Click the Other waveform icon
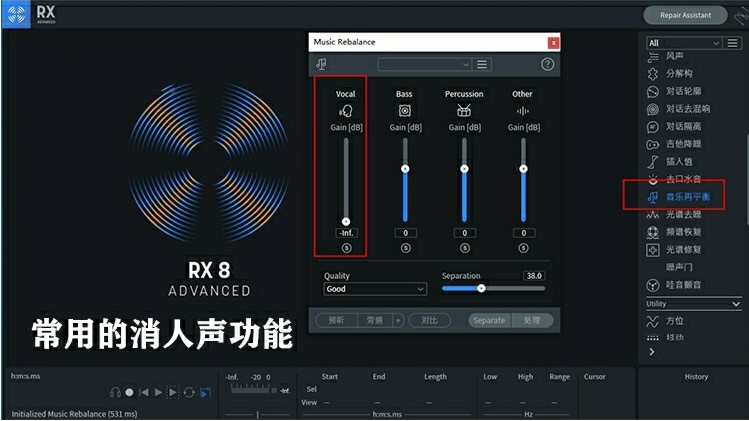The image size is (749, 421). [x=523, y=111]
